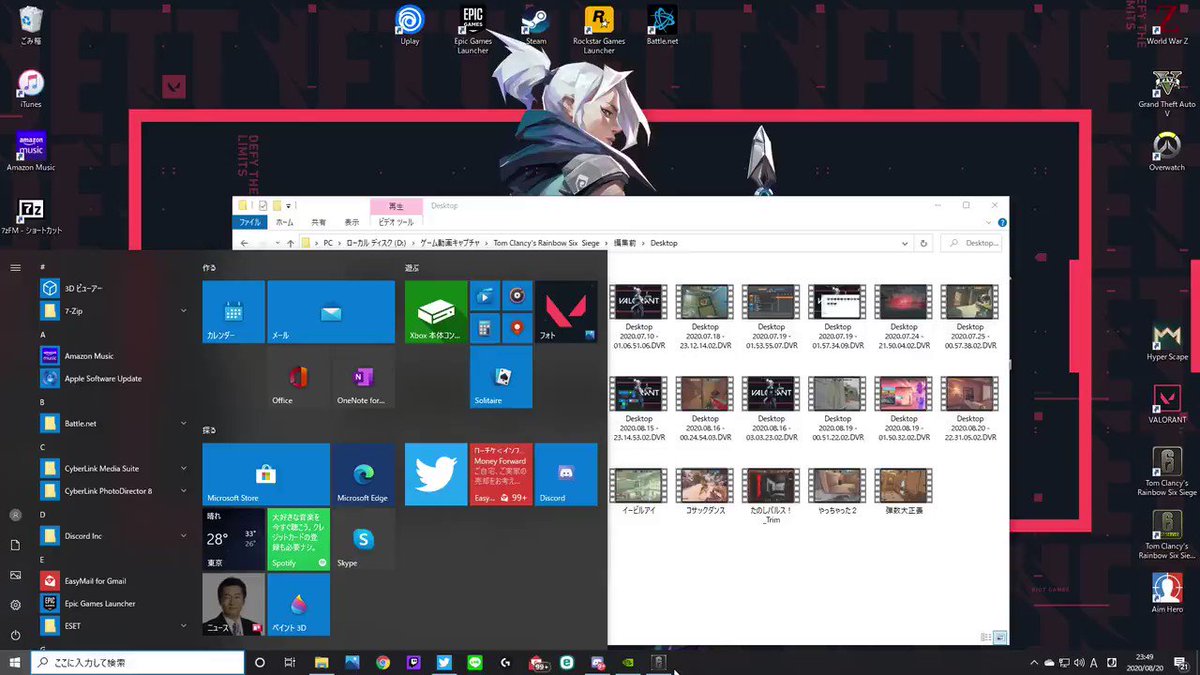
Task: Switch to 表示 ribbon tab
Action: click(x=352, y=222)
